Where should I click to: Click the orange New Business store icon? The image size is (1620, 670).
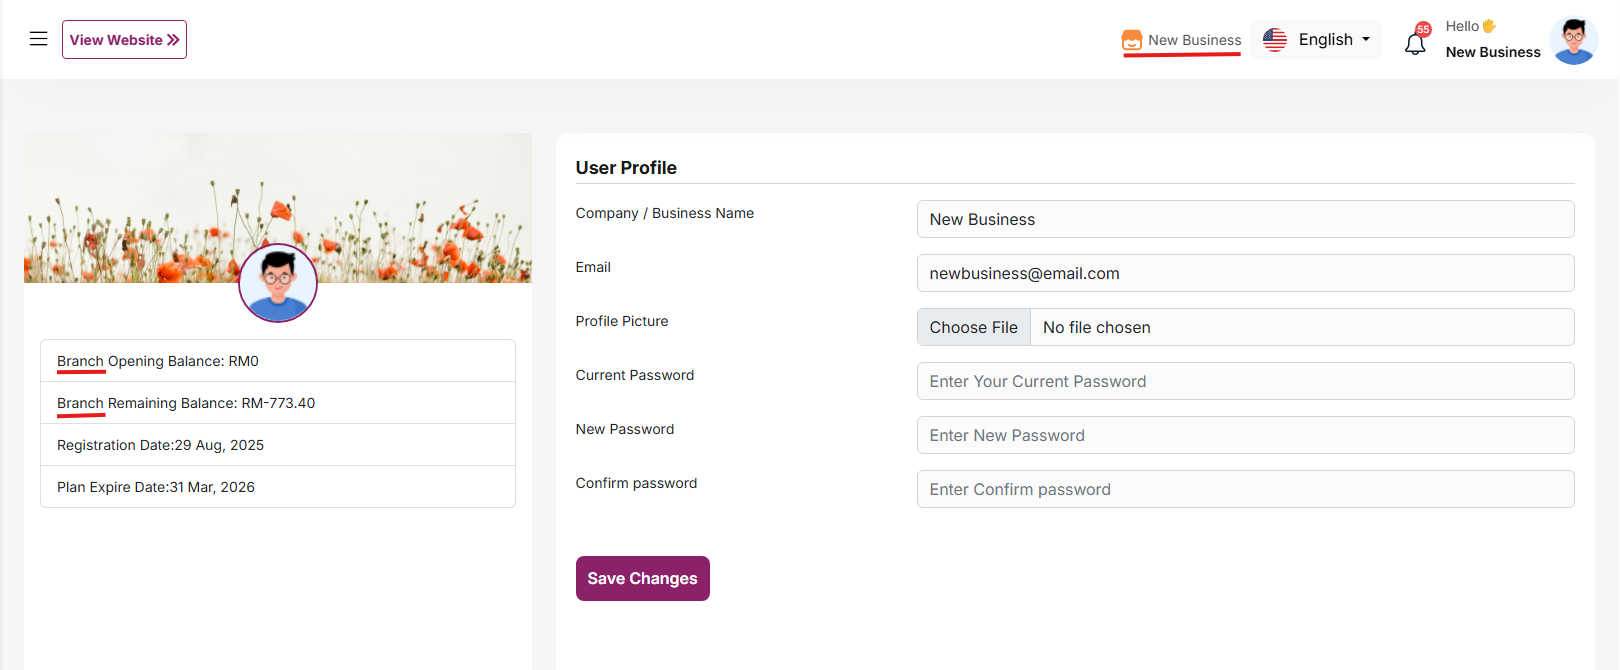coord(1131,40)
